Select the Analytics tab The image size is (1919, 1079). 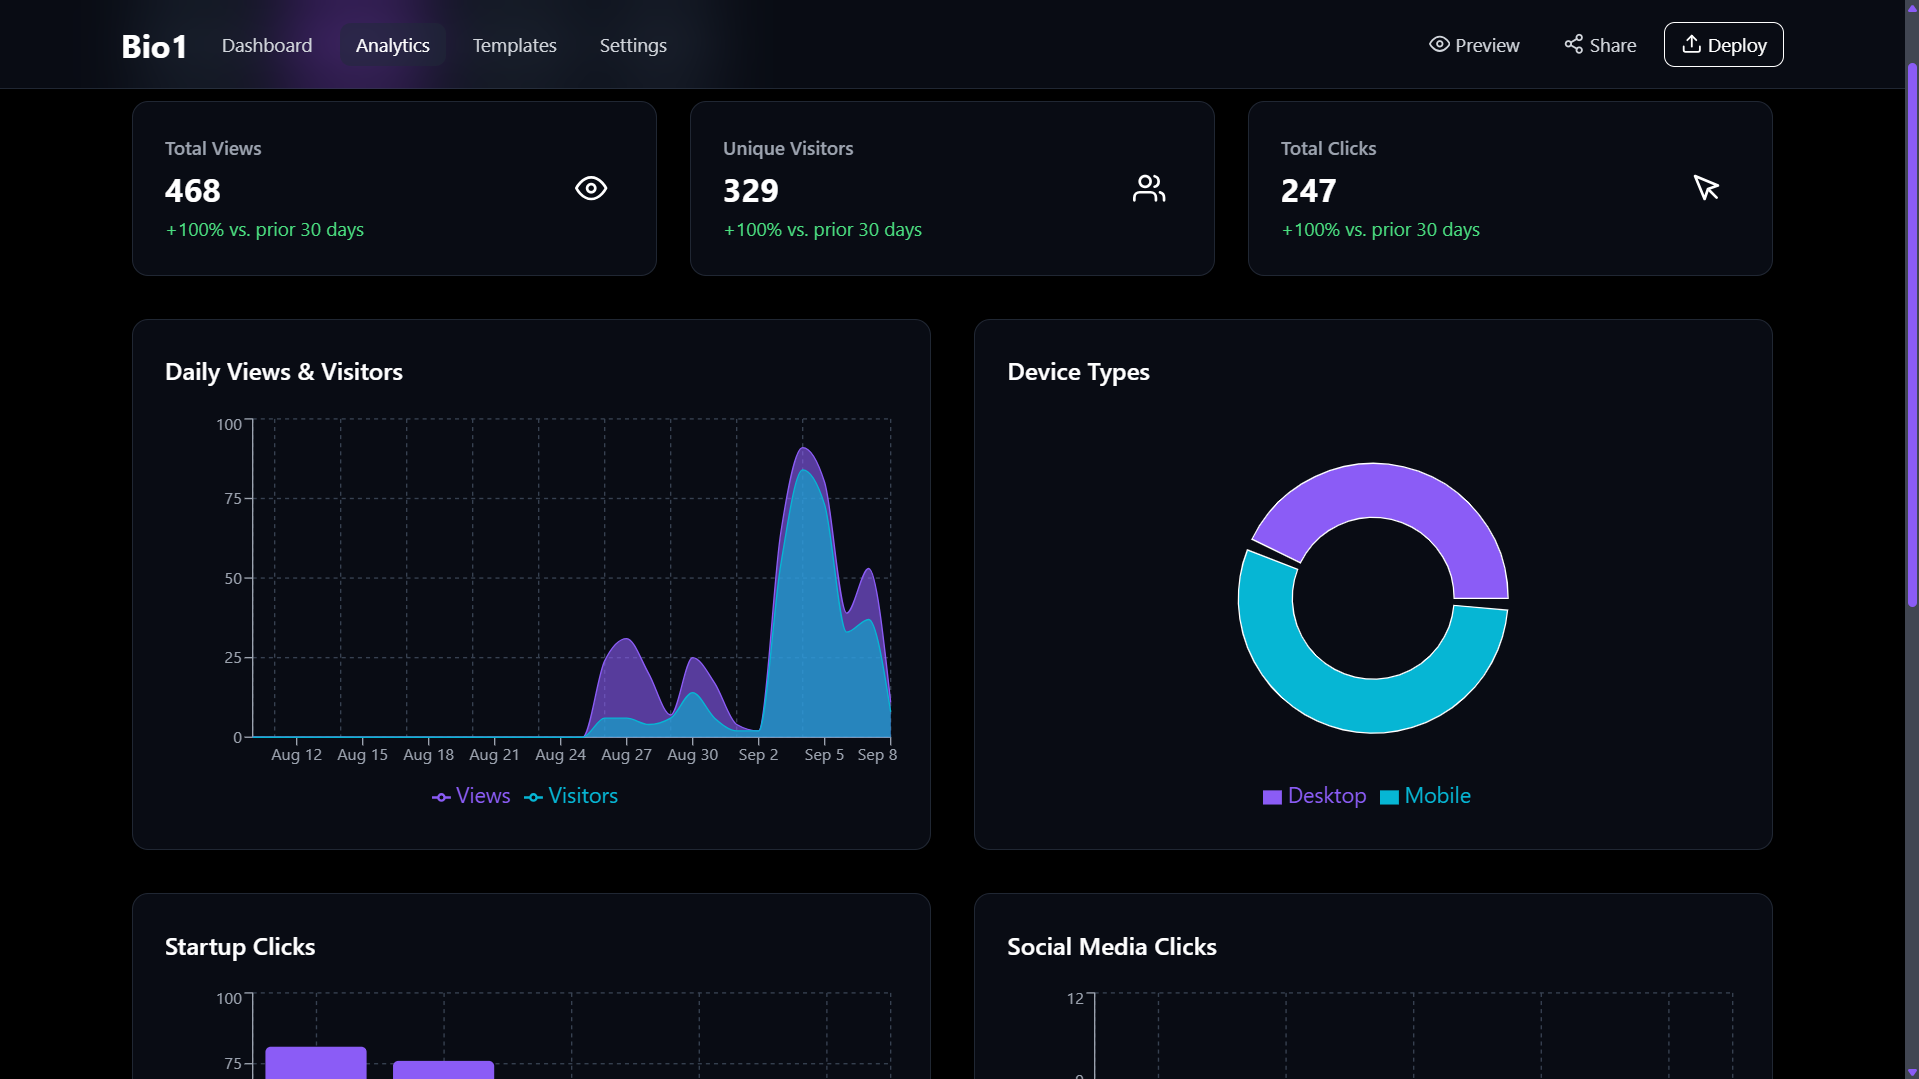(392, 45)
